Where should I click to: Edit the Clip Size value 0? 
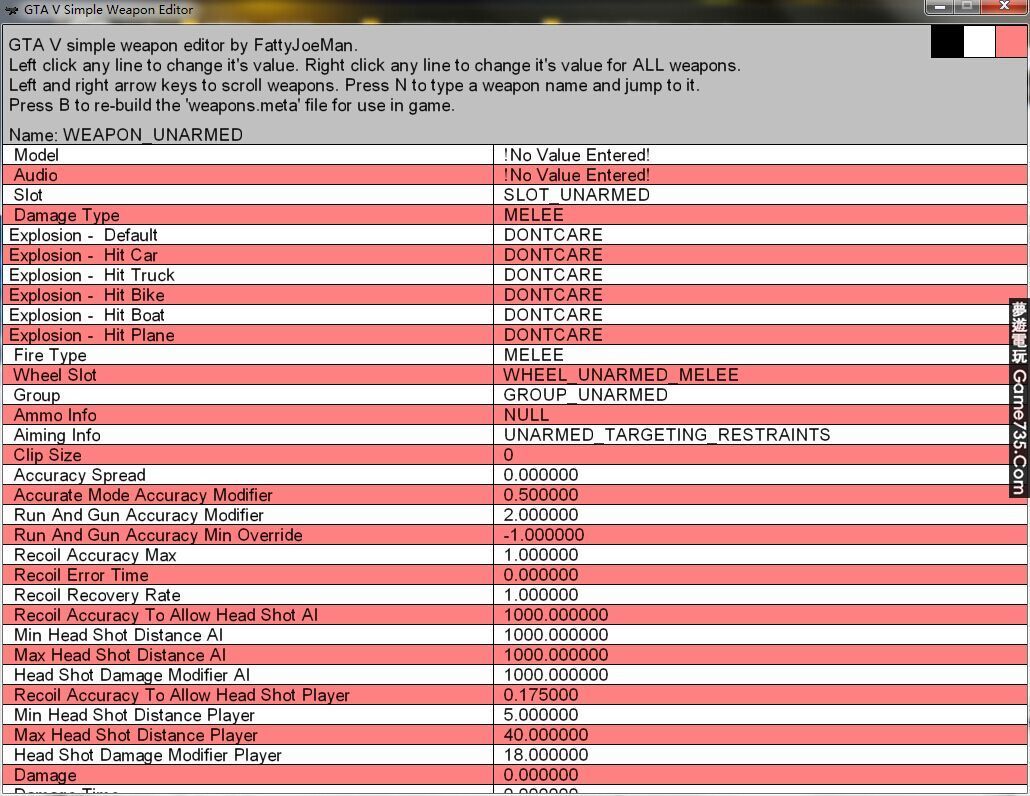point(508,455)
